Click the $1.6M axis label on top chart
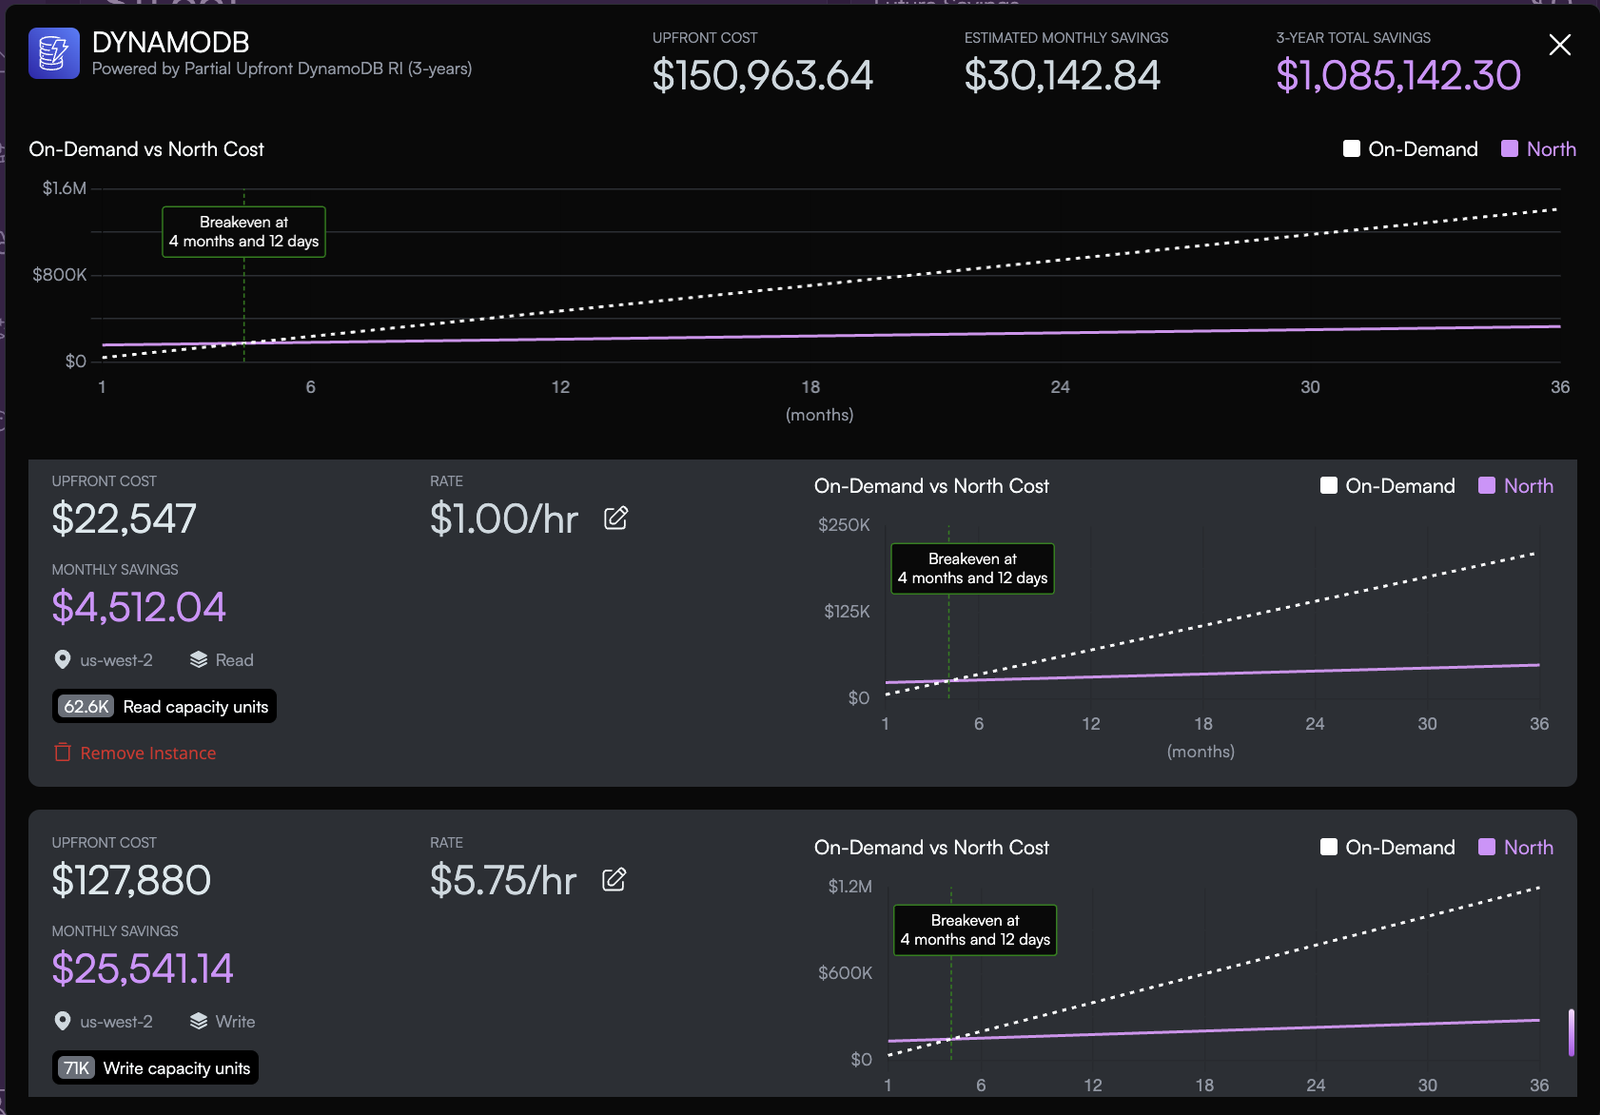 coord(64,188)
